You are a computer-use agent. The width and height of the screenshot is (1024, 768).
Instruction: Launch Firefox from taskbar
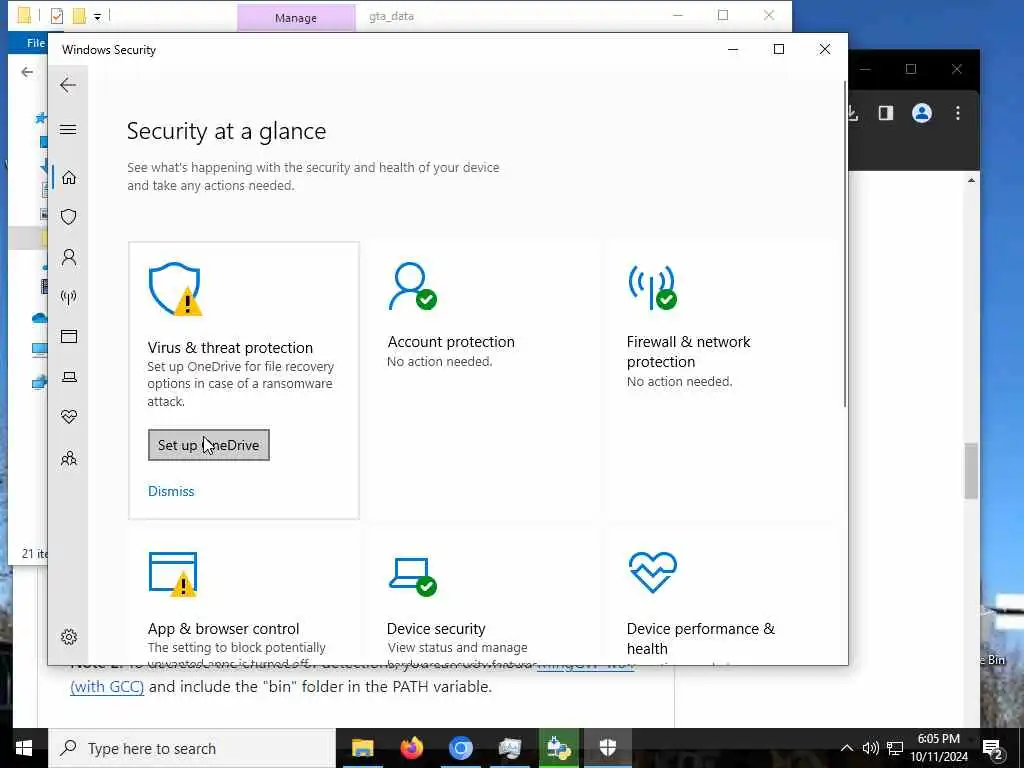[411, 748]
